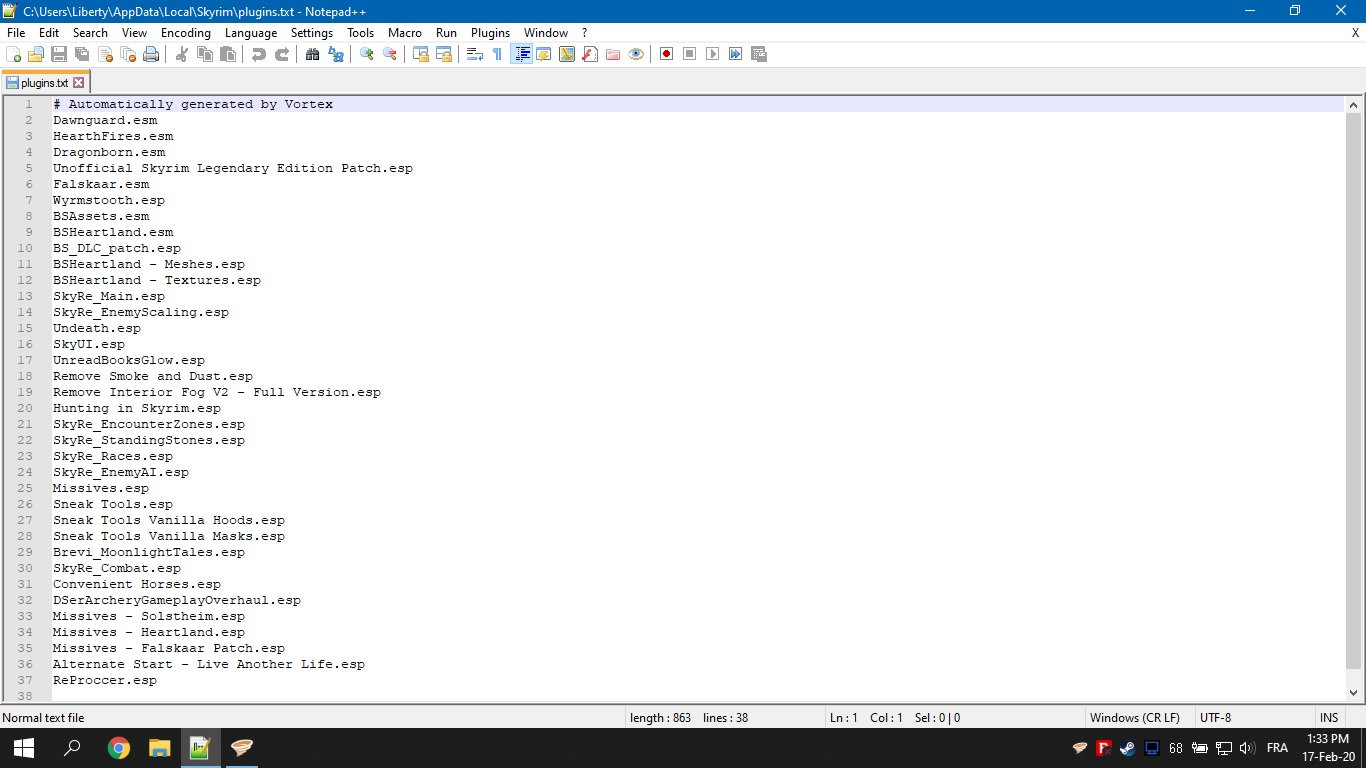Open the File menu
The image size is (1366, 768).
coord(16,33)
